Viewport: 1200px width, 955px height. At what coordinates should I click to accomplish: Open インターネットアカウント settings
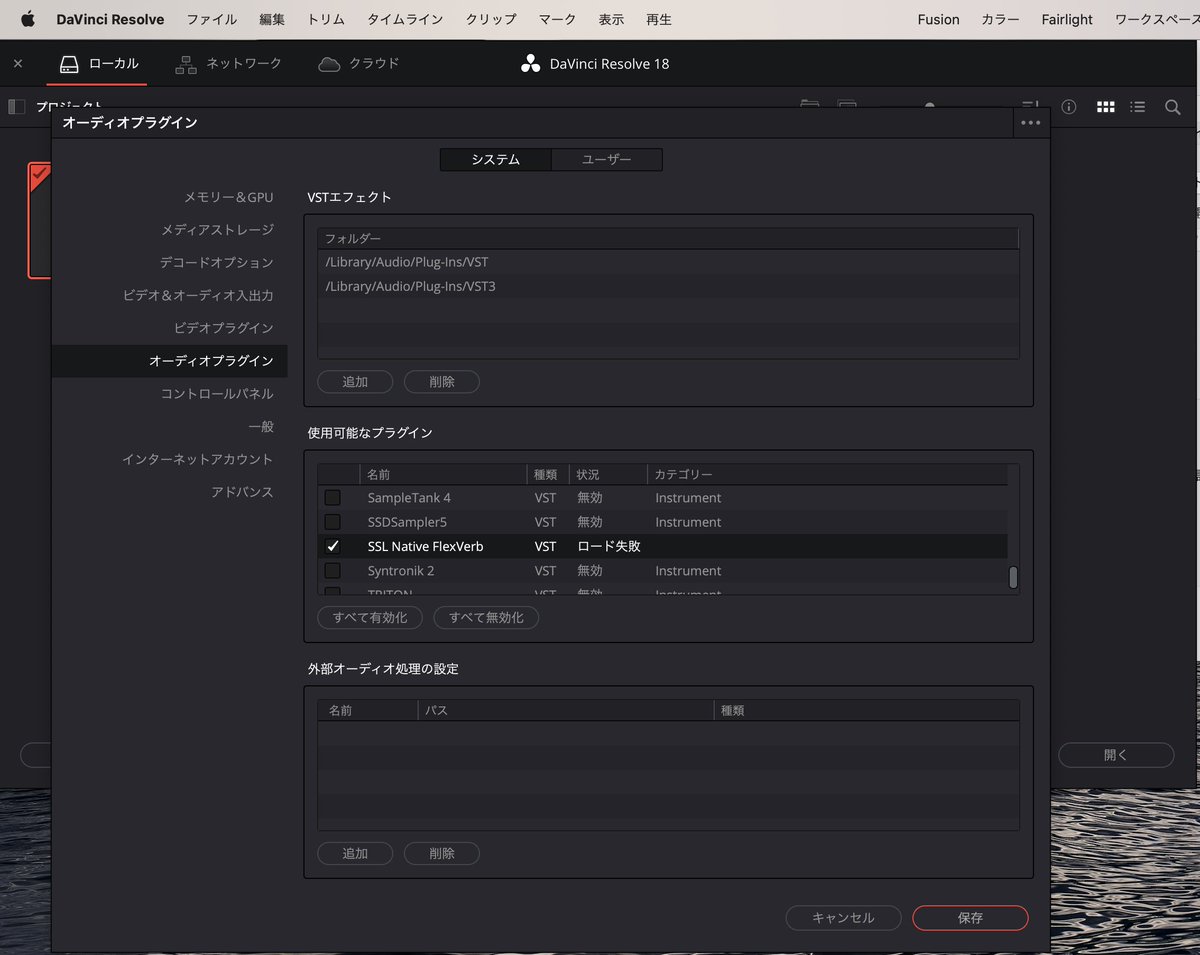pos(197,459)
